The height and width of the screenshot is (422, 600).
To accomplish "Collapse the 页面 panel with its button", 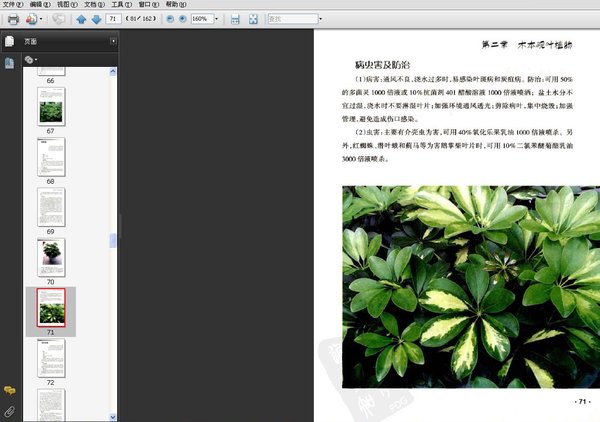I will [113, 41].
